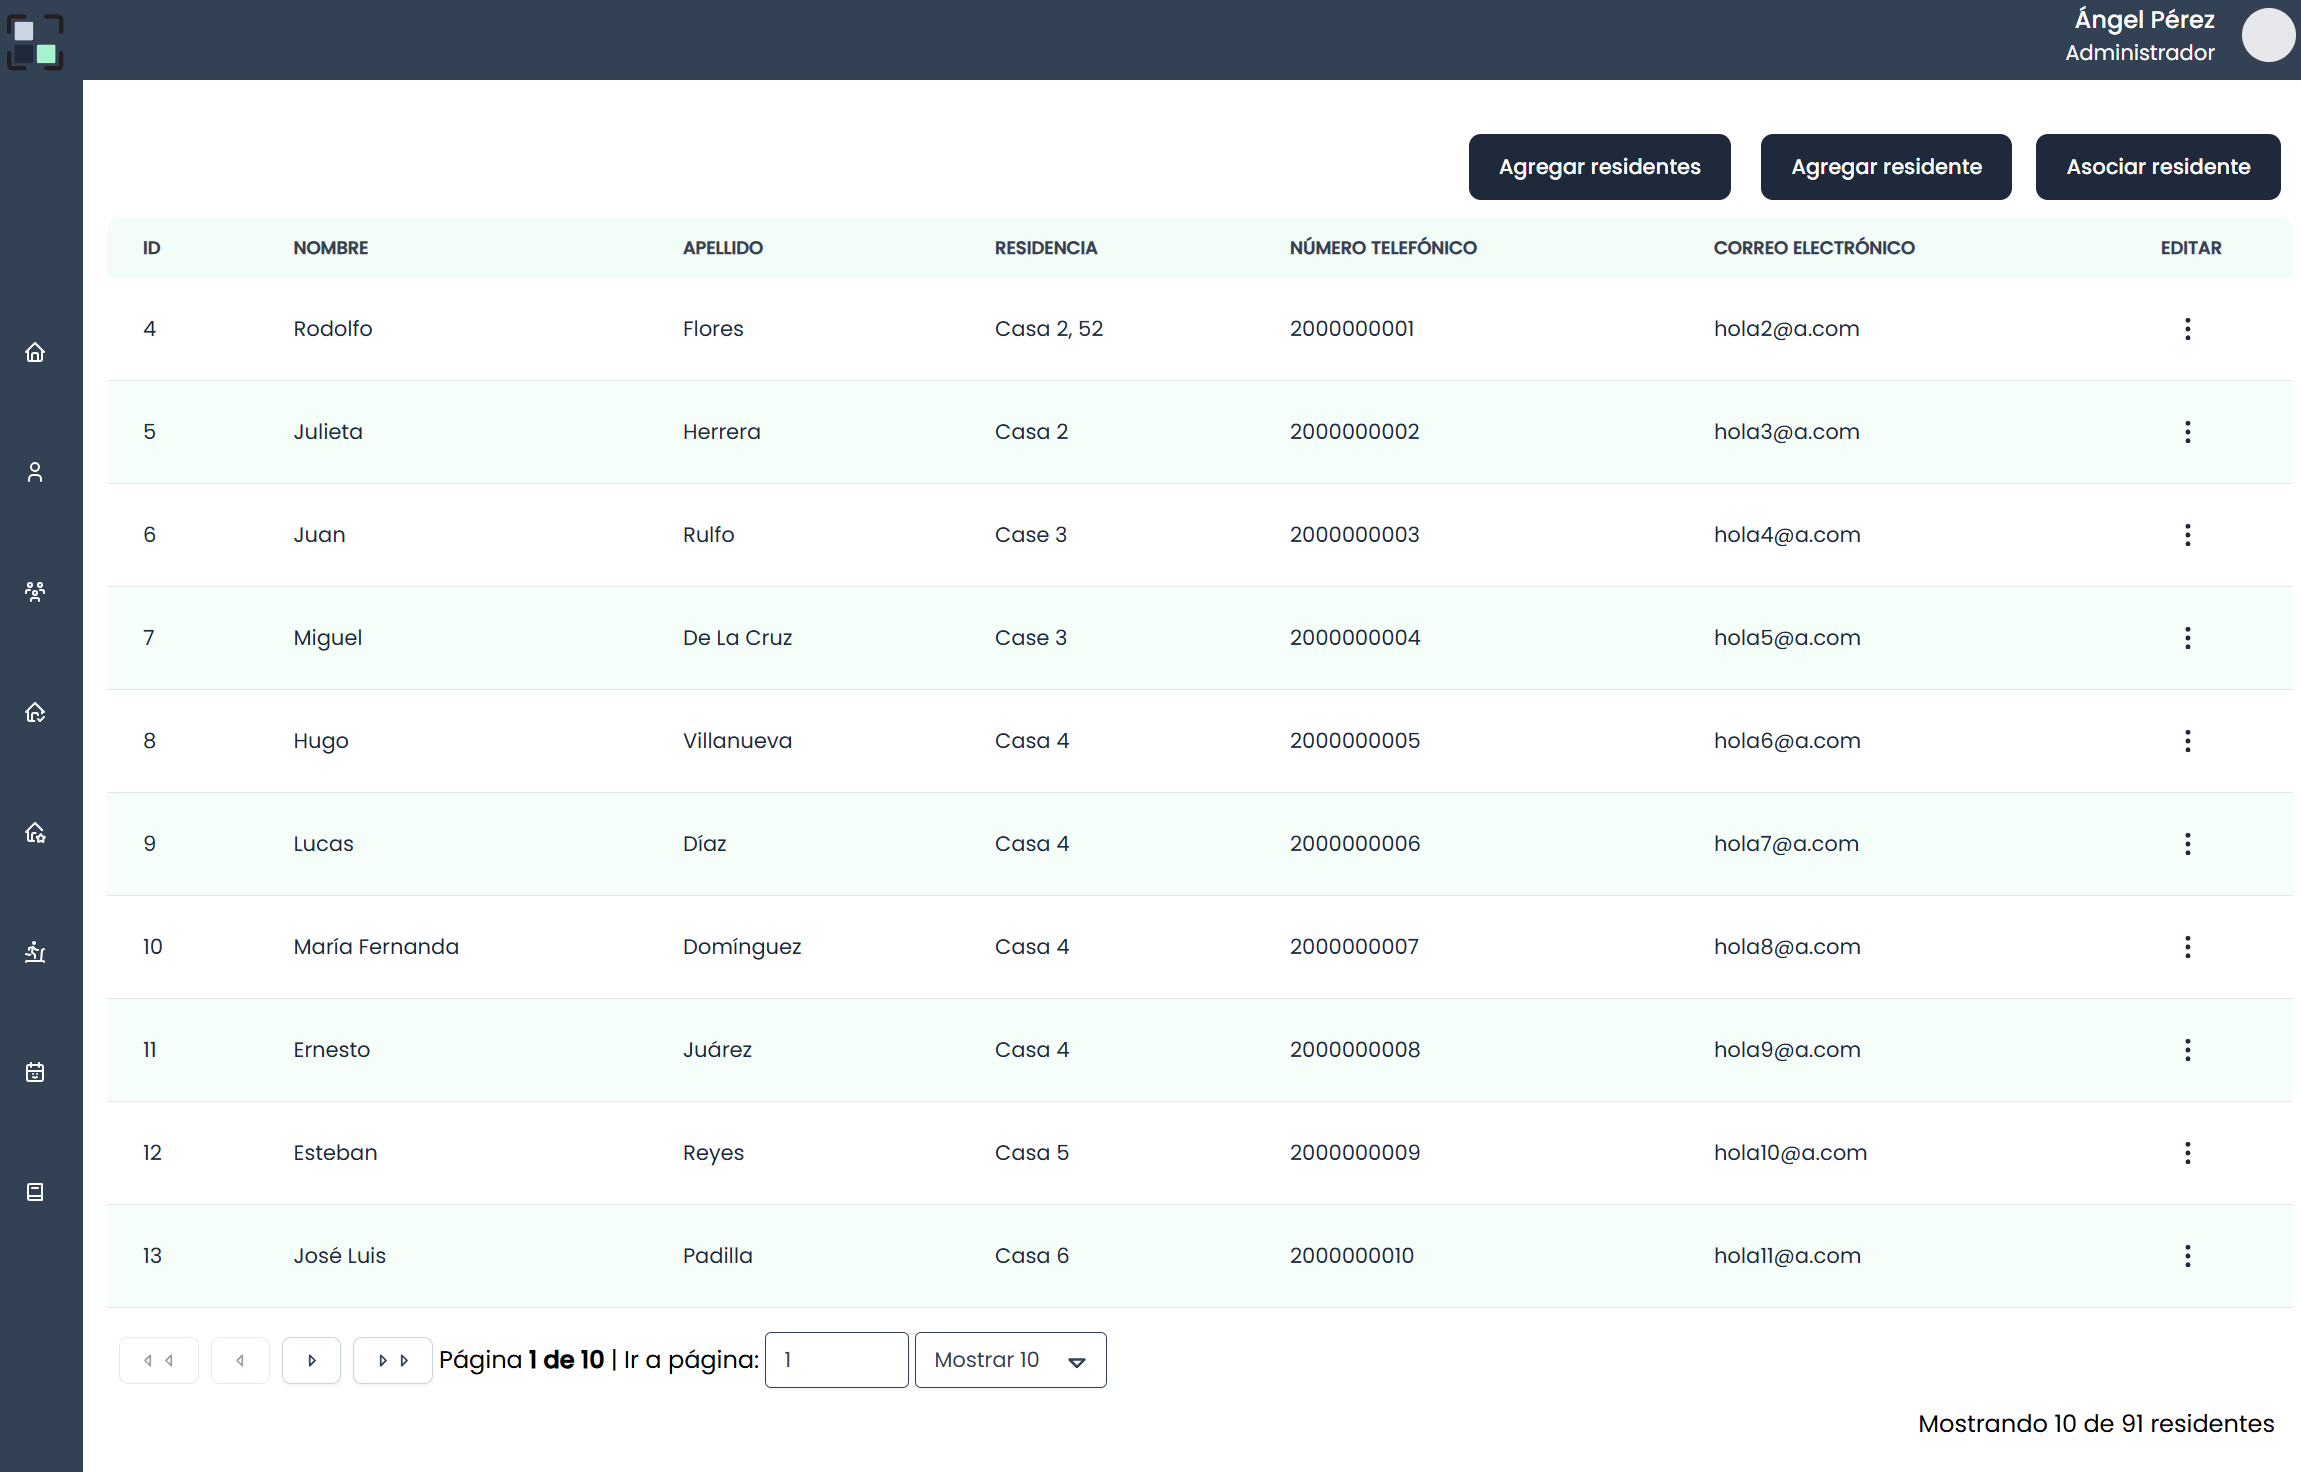Viewport: 2301px width, 1472px height.
Task: Open the book icon in sidebar
Action: click(35, 1192)
